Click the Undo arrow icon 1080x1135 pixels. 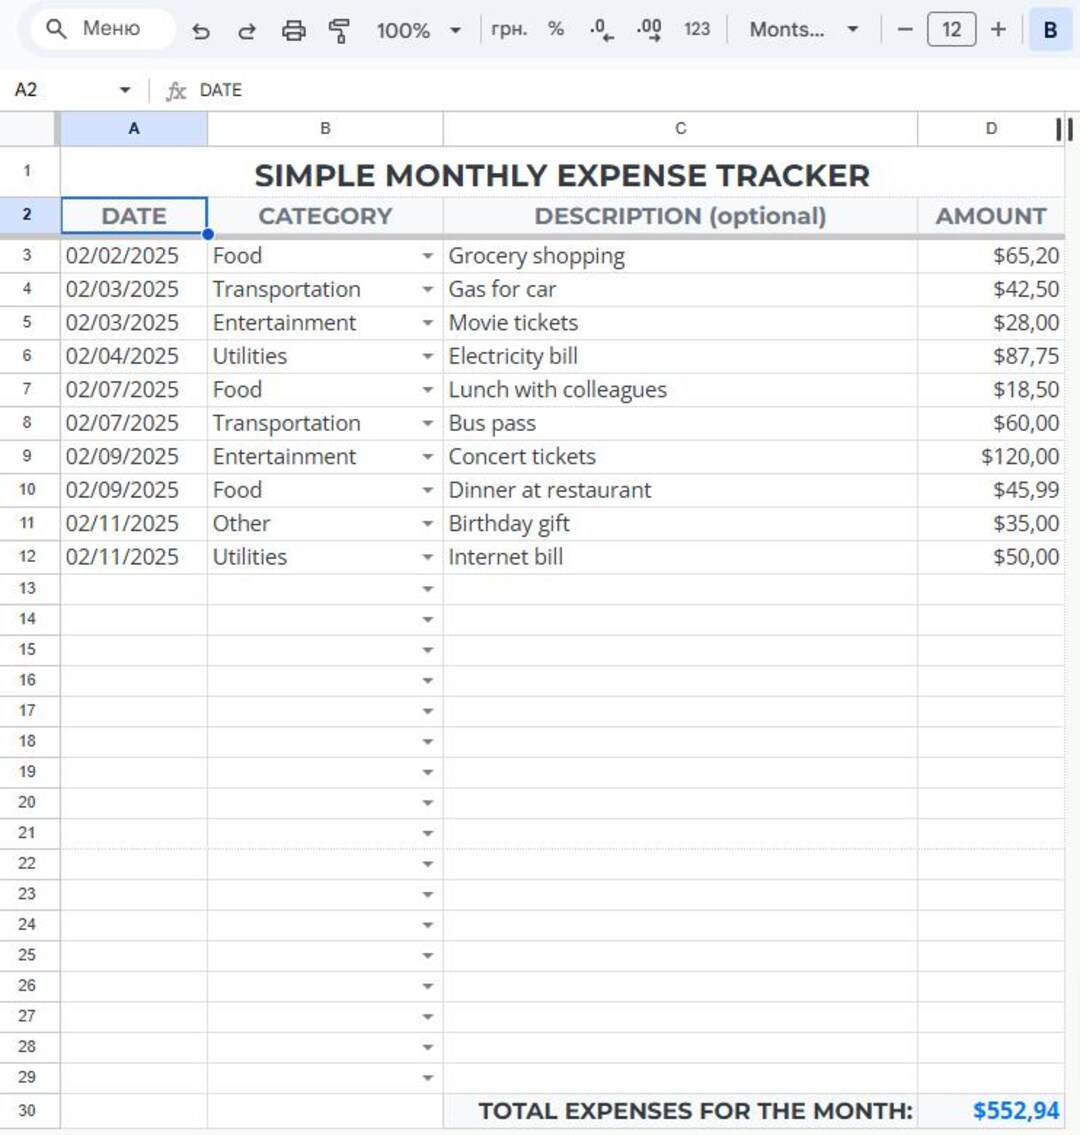(x=201, y=30)
